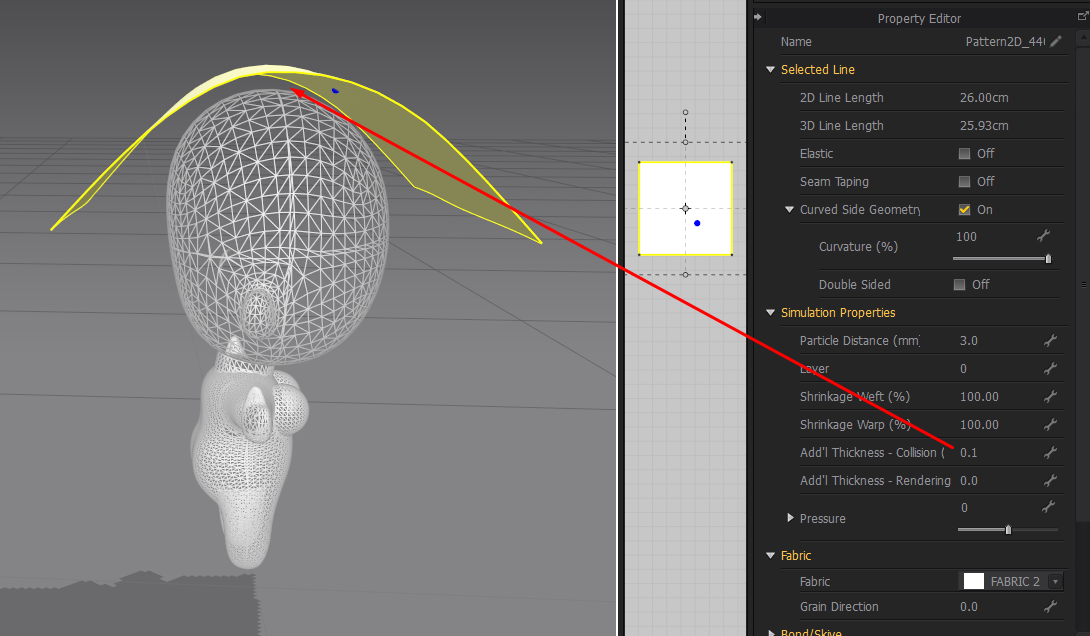1090x636 pixels.
Task: Click the white FABRIC 2 color swatch
Action: pos(973,581)
